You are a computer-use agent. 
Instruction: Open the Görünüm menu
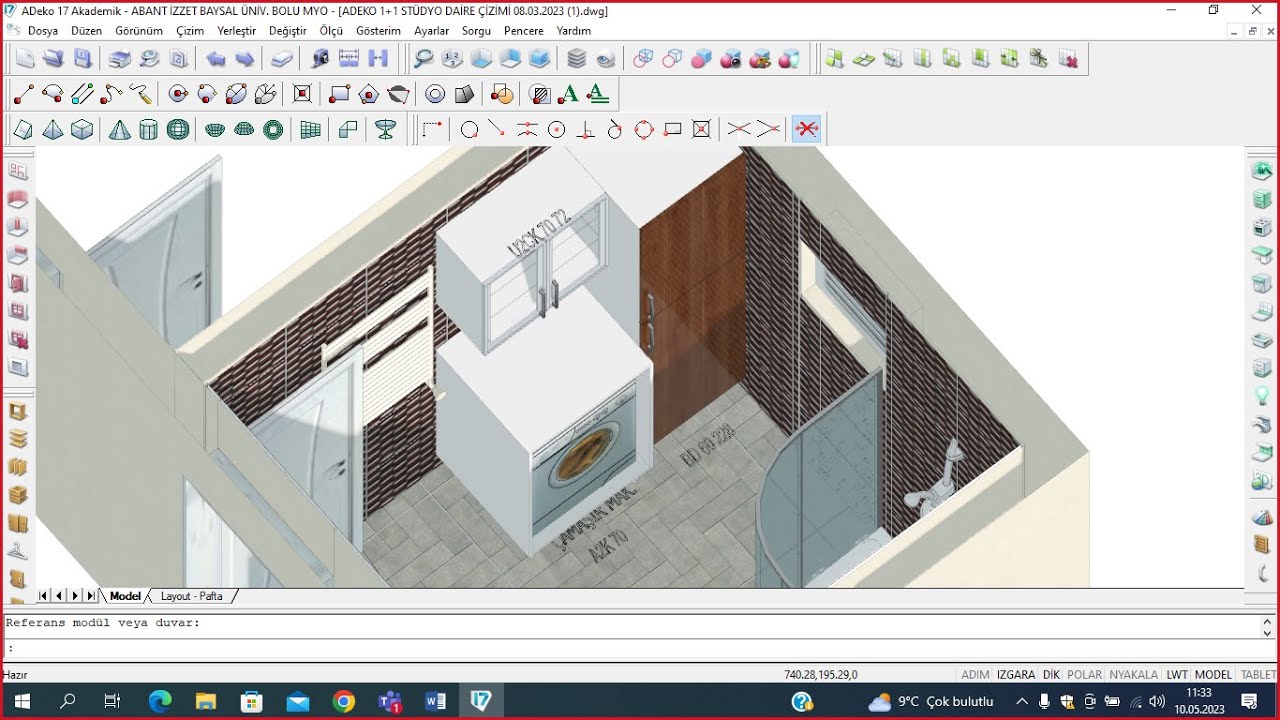tap(139, 31)
